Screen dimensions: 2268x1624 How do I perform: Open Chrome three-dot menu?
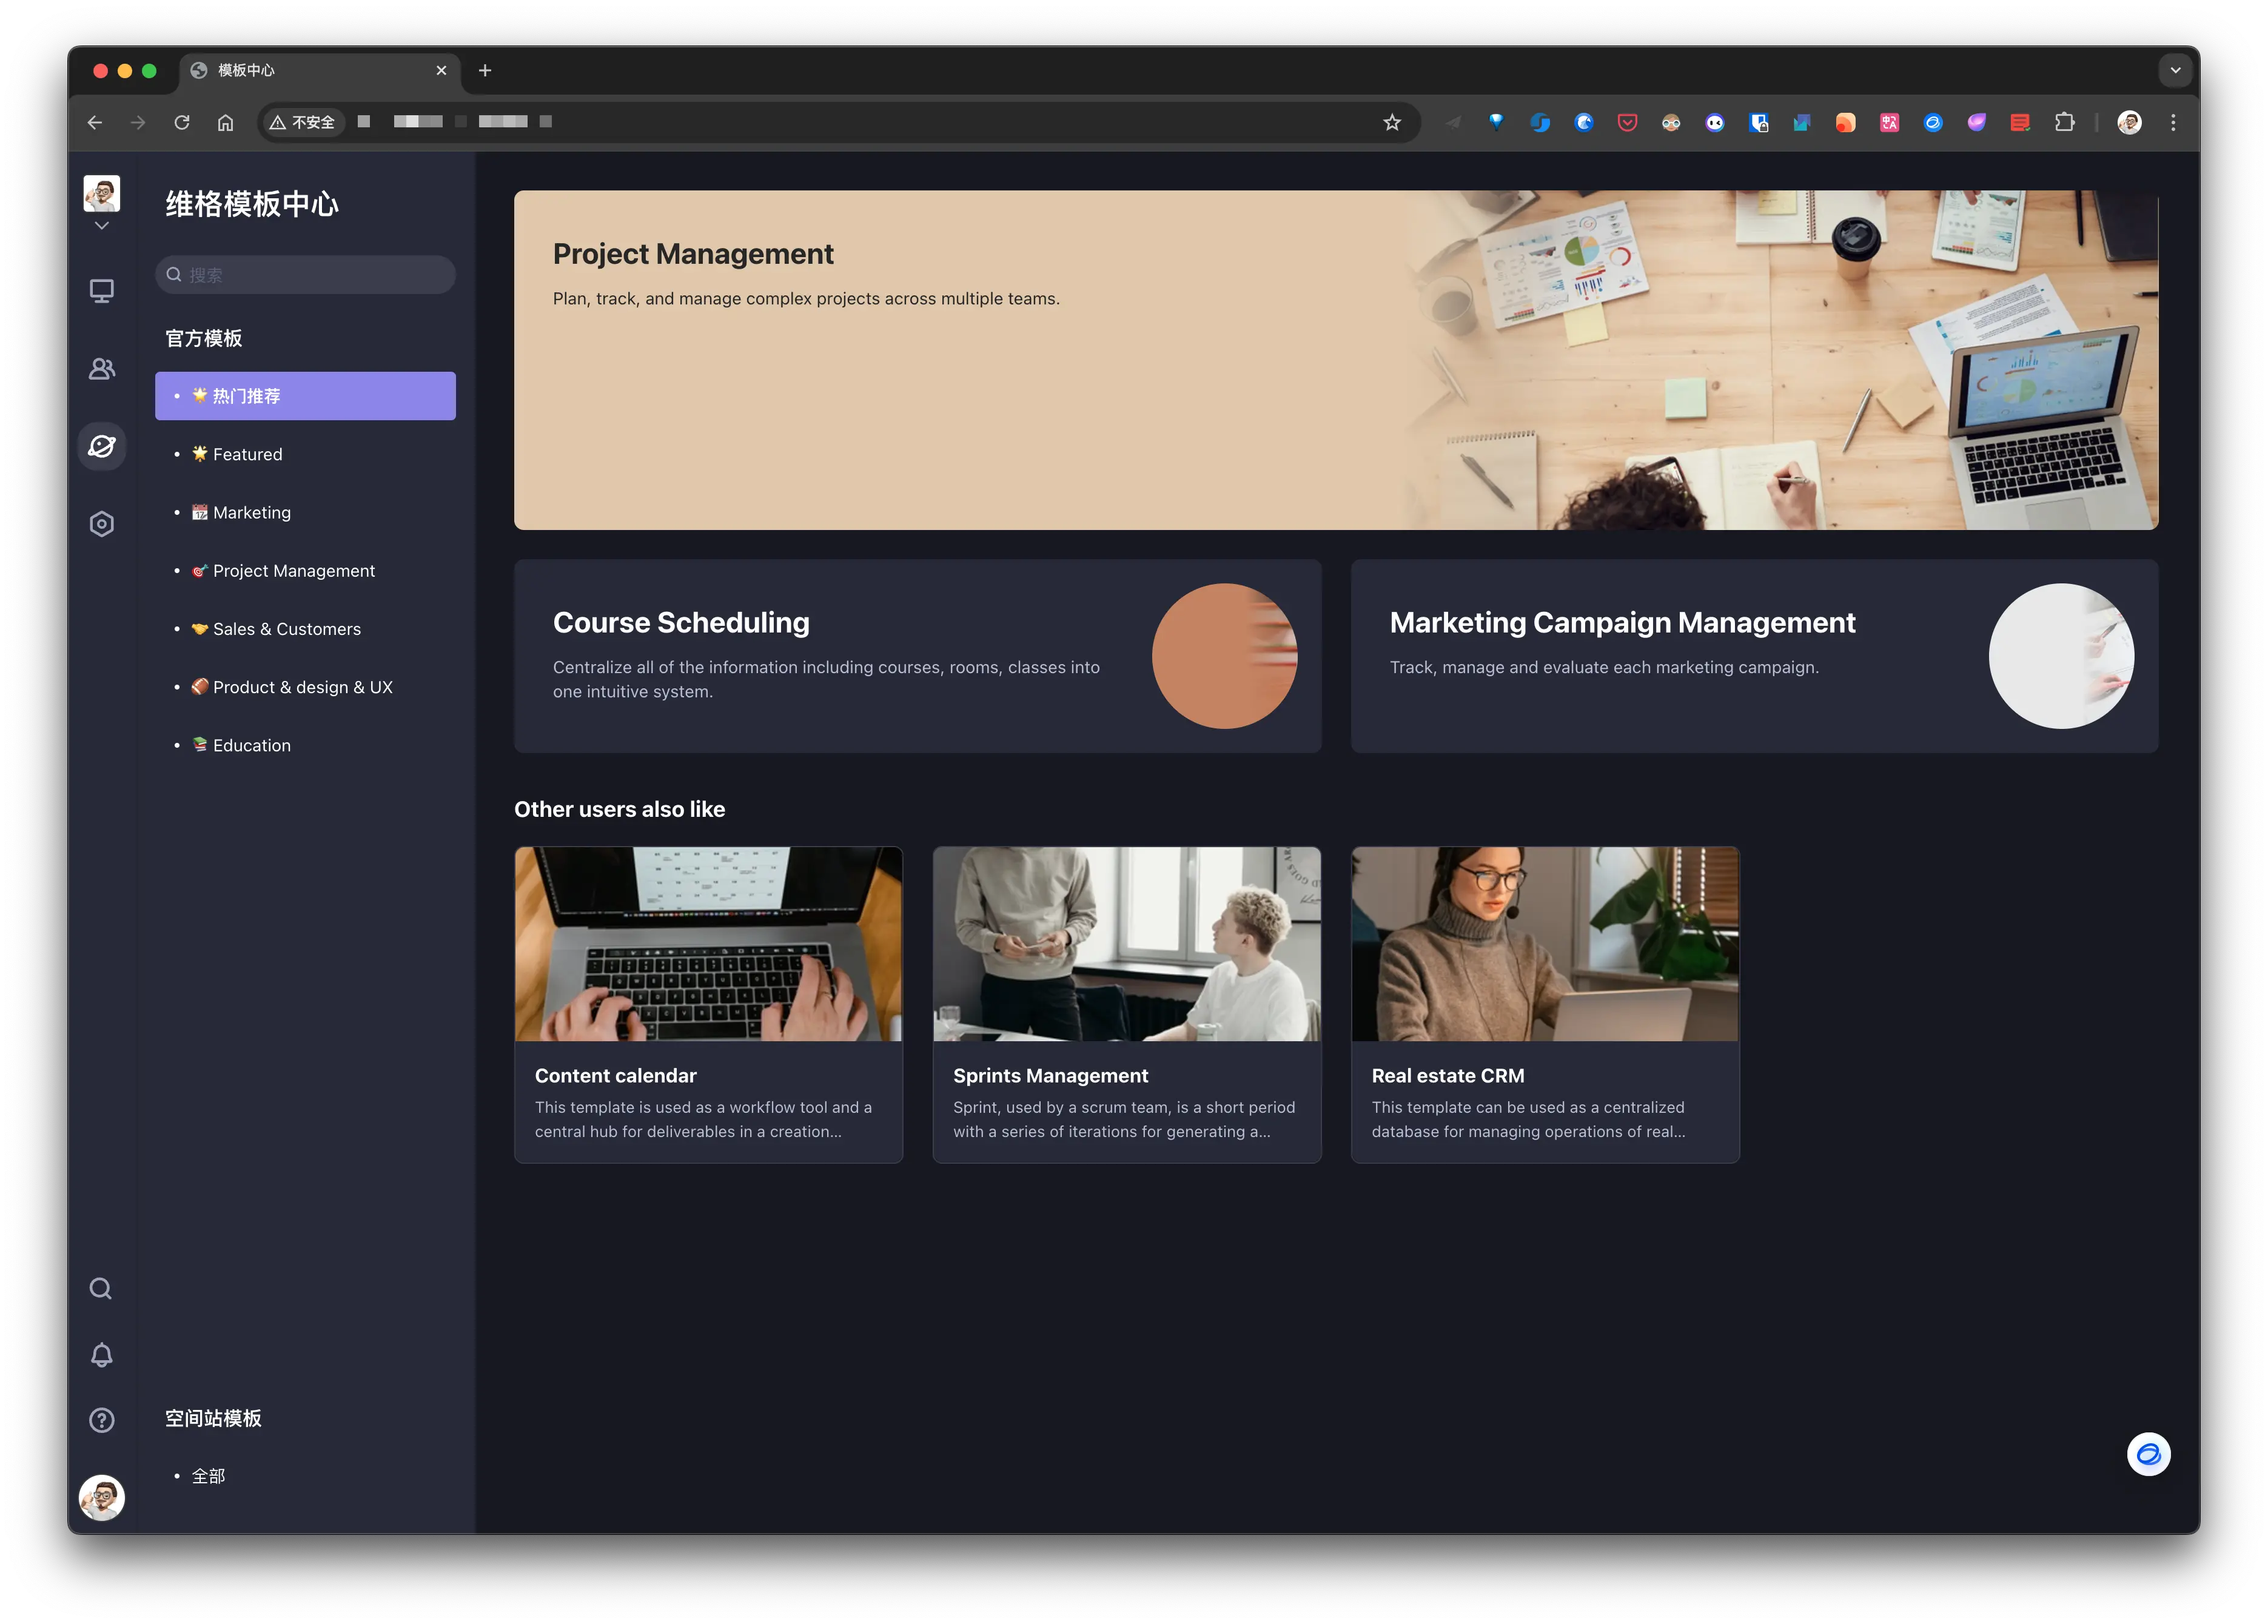pyautogui.click(x=2173, y=122)
